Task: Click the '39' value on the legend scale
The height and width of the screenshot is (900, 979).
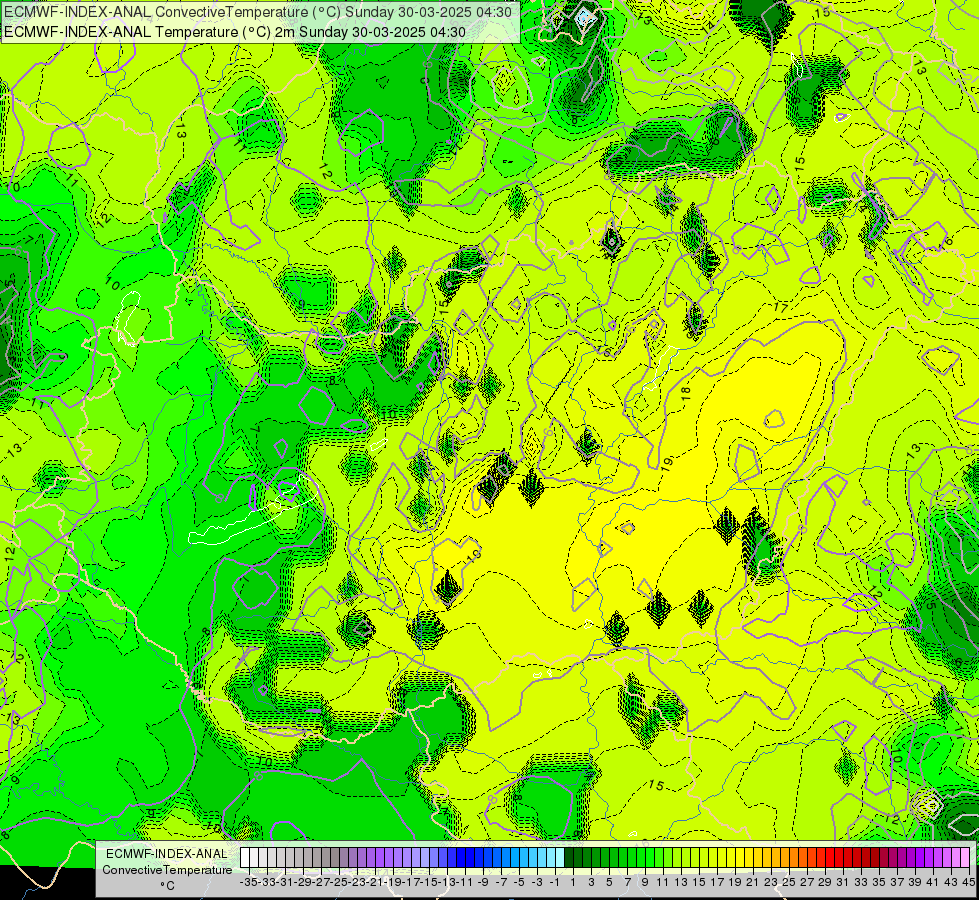Action: pos(915,882)
